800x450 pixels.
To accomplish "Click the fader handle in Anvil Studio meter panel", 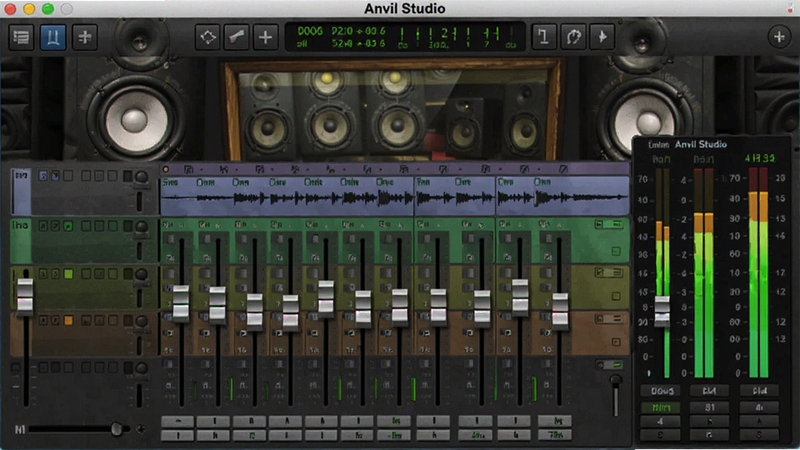I will [662, 311].
